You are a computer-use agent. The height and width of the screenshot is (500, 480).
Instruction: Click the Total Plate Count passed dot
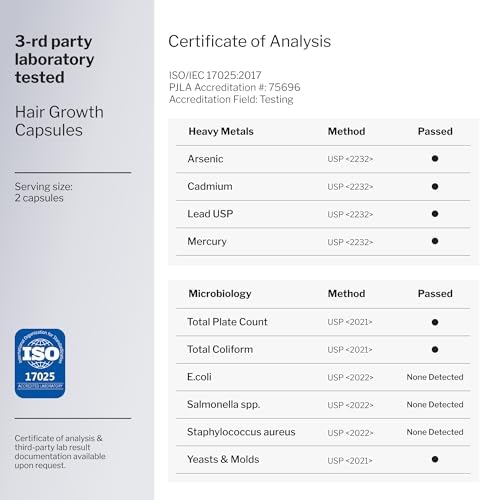[435, 322]
